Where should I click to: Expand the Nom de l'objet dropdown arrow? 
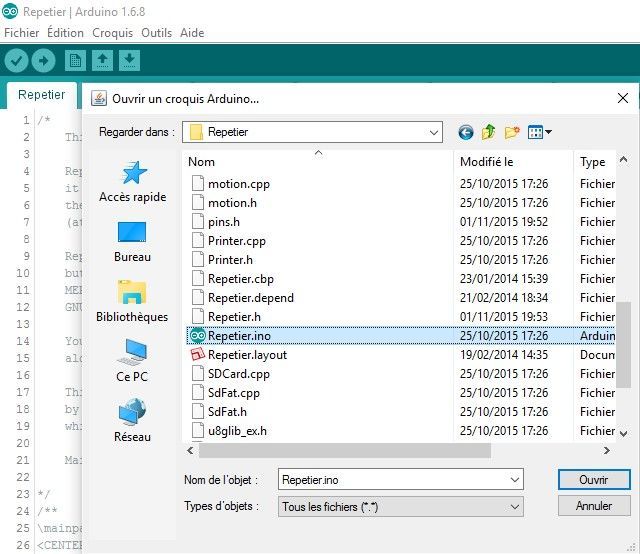515,480
